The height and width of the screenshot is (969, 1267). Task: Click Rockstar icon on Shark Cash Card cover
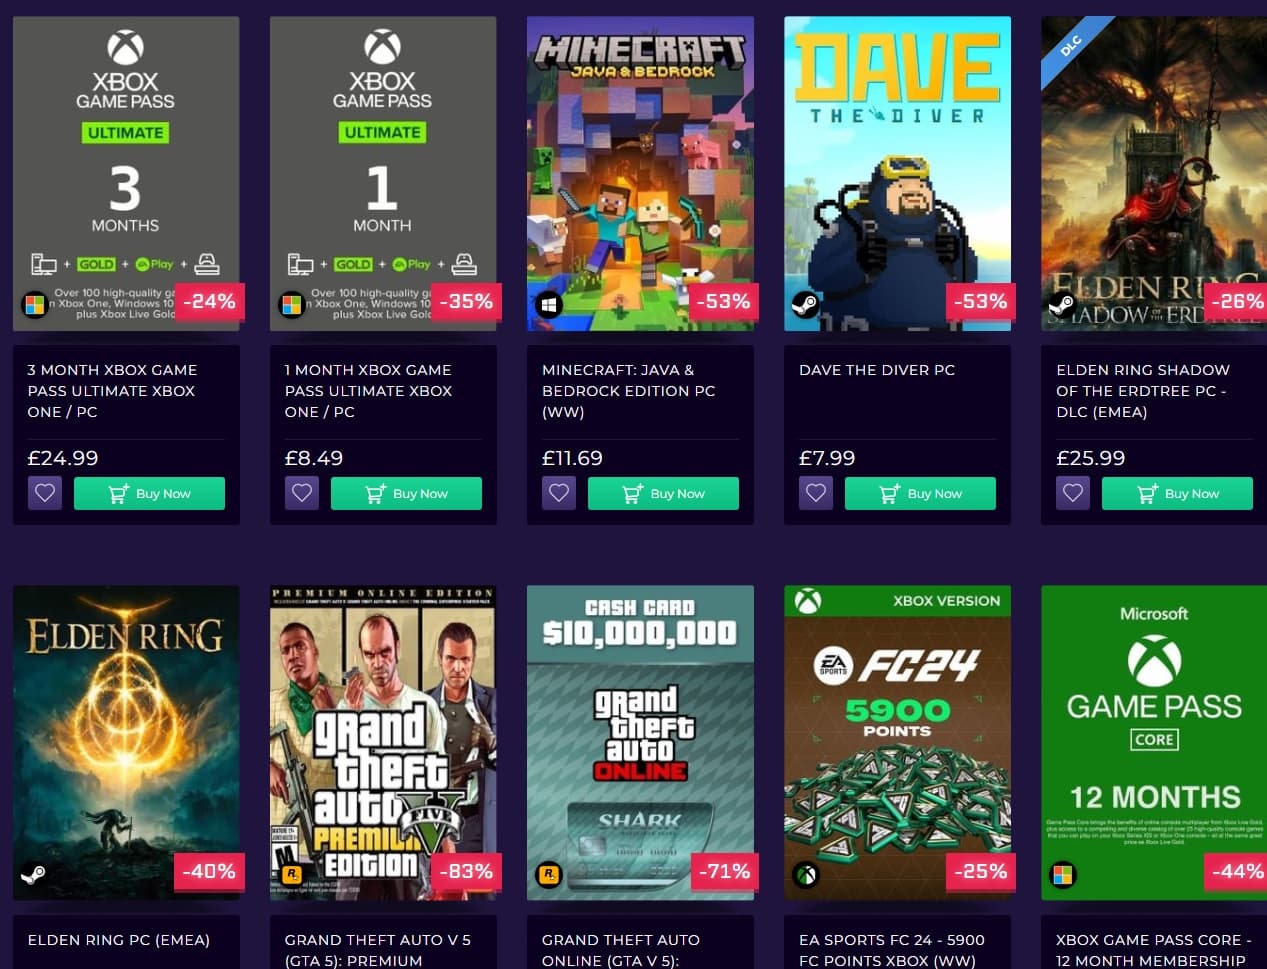pos(548,875)
